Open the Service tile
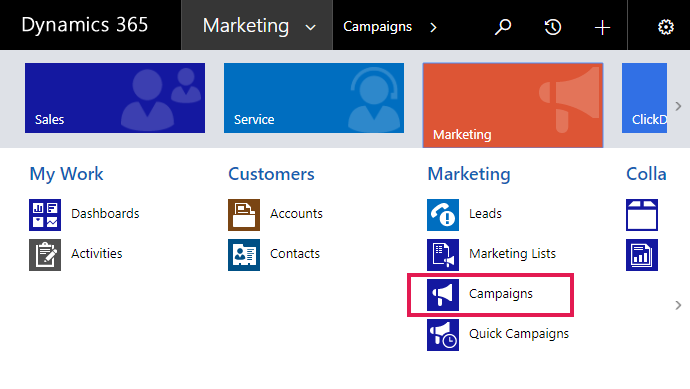Screen dimensions: 690x389 click(x=314, y=98)
